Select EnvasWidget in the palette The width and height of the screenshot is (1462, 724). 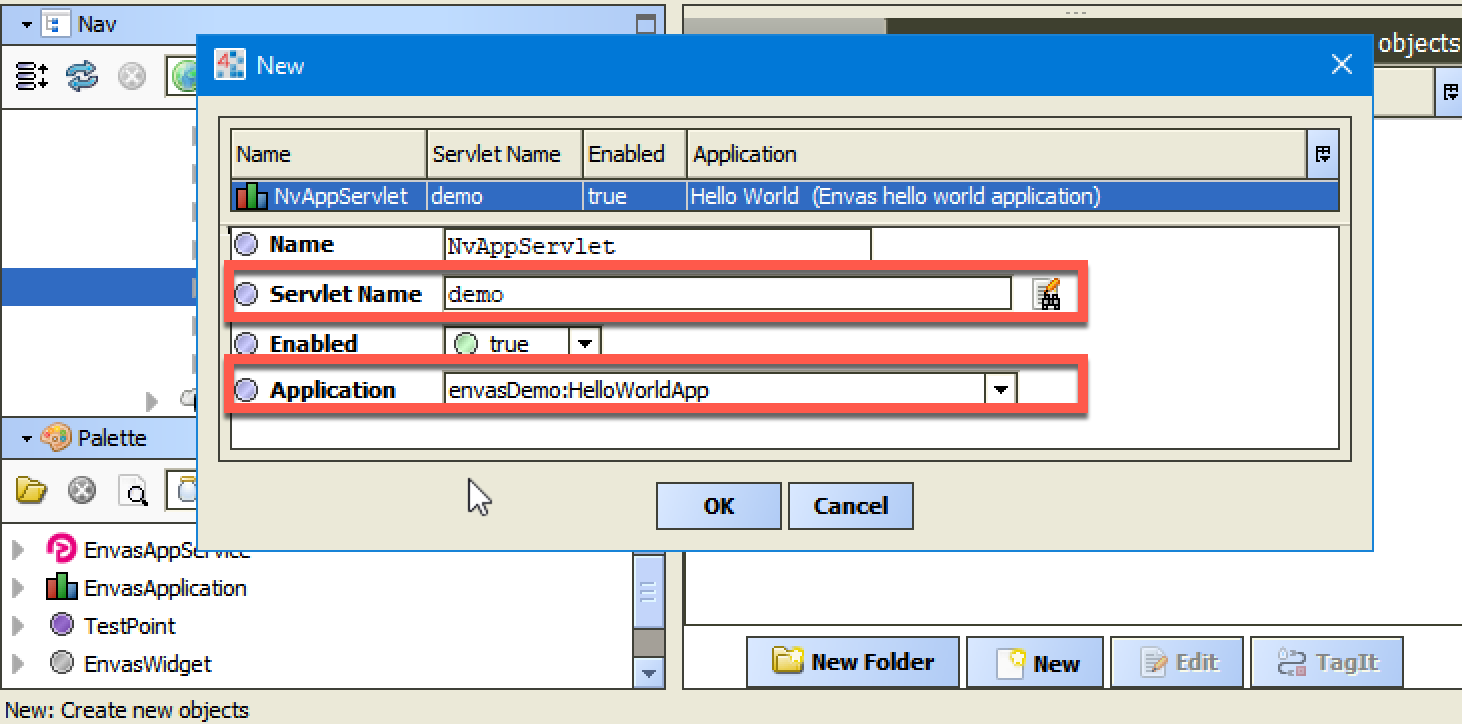click(x=148, y=664)
